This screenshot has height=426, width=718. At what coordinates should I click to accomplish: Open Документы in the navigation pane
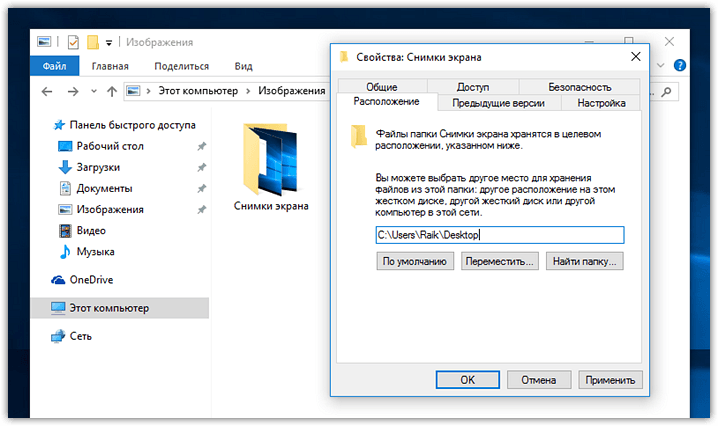pyautogui.click(x=104, y=188)
